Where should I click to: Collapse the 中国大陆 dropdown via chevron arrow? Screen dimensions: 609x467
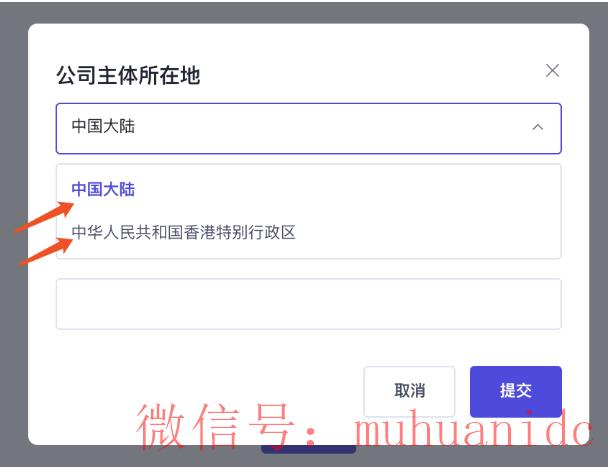[538, 127]
